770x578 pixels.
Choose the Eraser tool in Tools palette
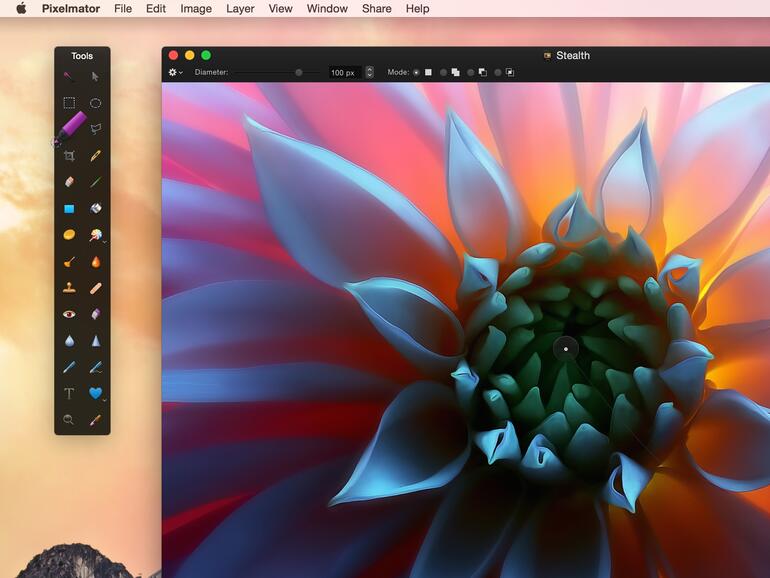click(x=69, y=182)
